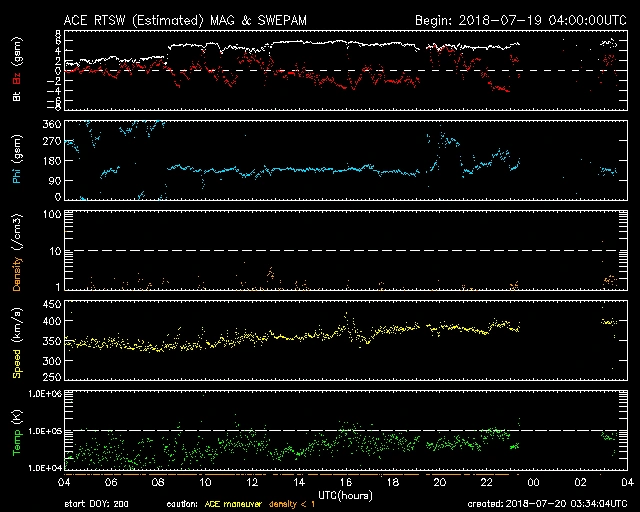Click the '00' hour tick label
Screen dimensions: 640x512
click(533, 483)
